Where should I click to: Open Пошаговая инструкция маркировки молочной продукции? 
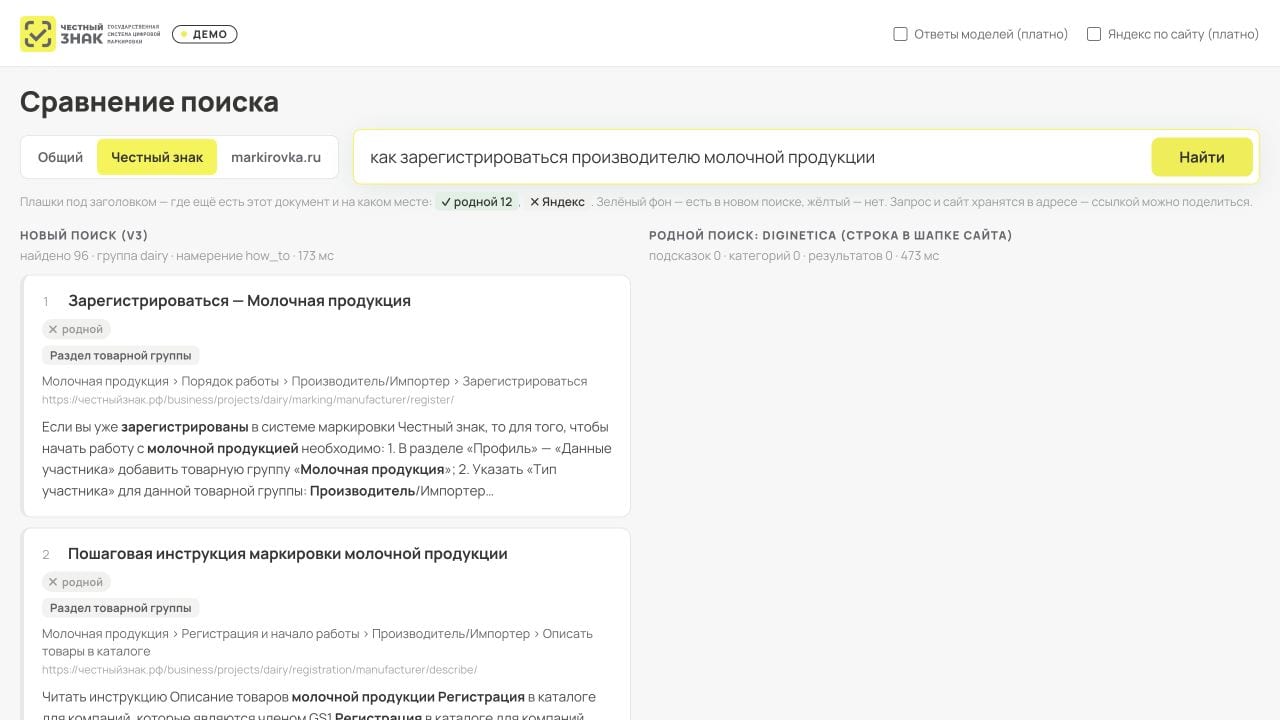(288, 554)
